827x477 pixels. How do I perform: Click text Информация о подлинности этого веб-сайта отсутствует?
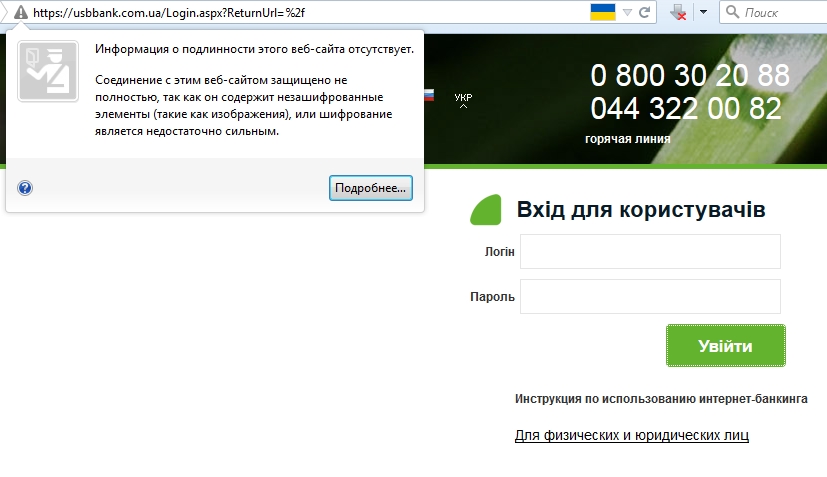[254, 49]
